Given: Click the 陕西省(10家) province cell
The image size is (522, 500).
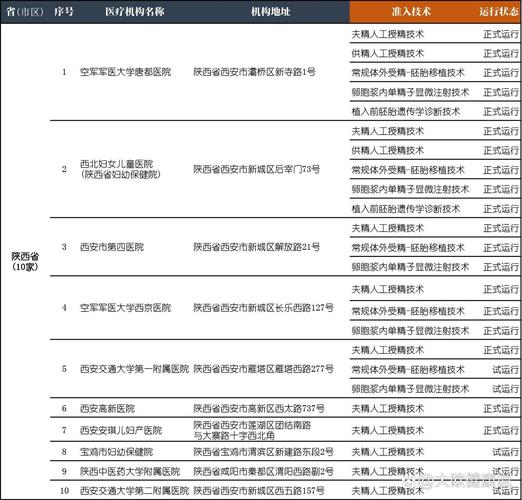Looking at the screenshot, I should [25, 261].
